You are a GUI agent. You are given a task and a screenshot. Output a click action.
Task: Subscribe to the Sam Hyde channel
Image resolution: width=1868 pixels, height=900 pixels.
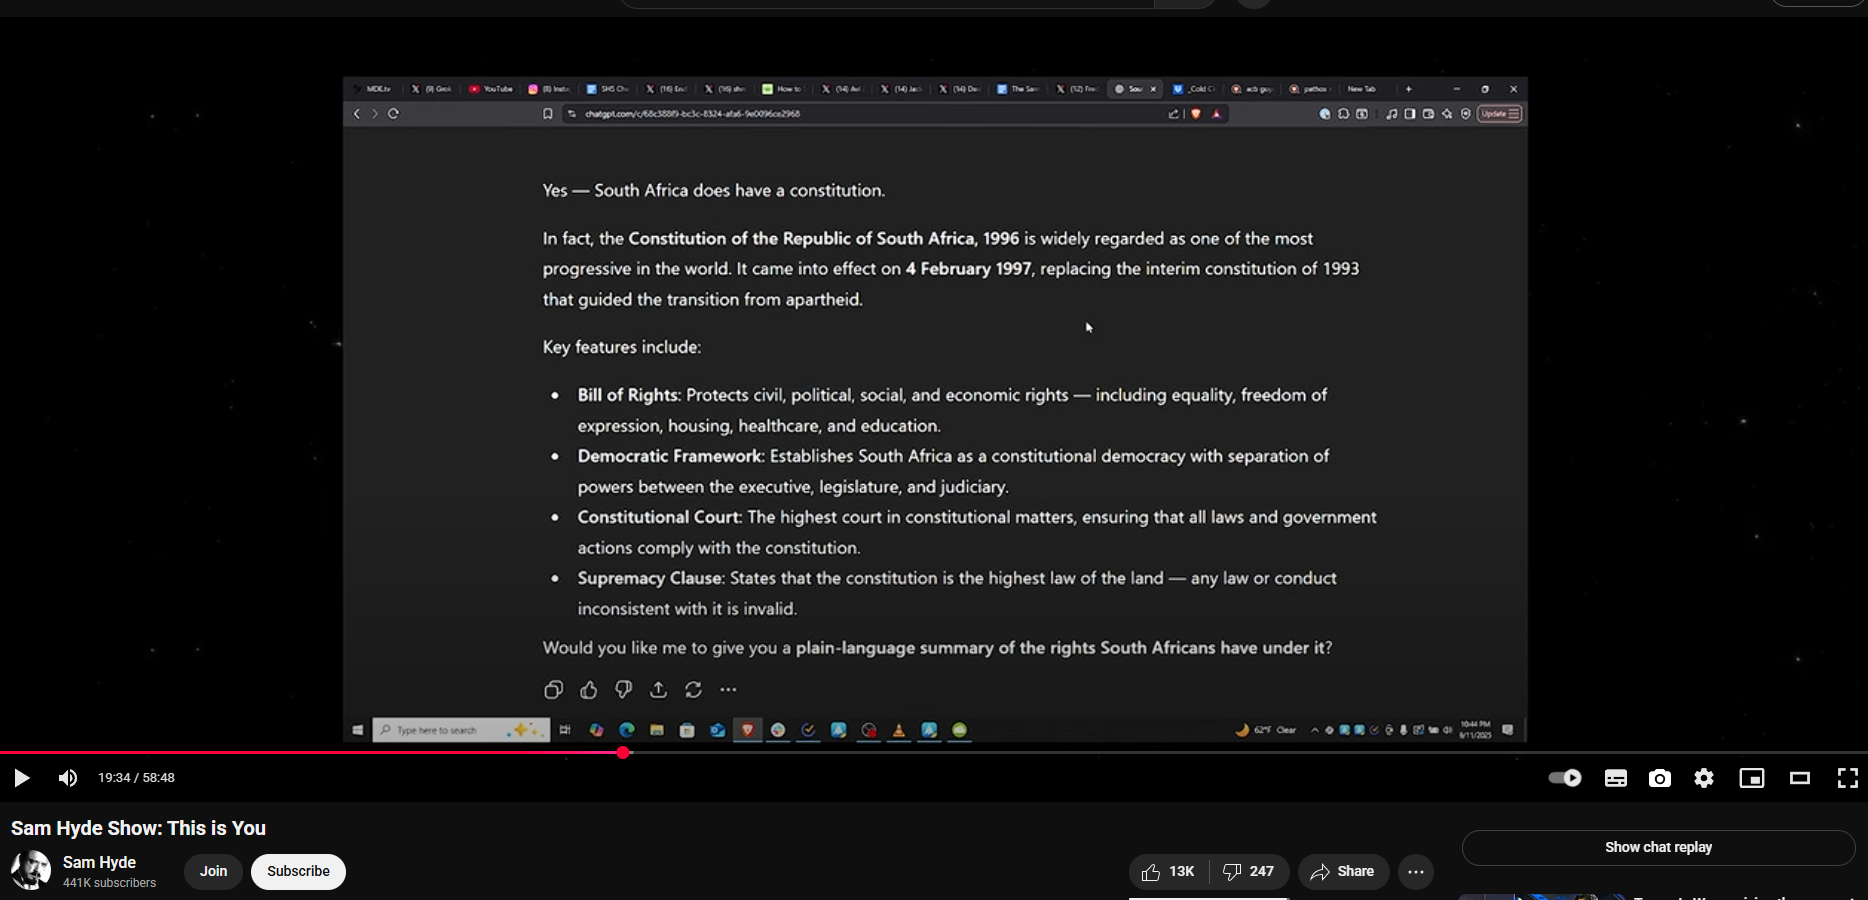click(298, 871)
